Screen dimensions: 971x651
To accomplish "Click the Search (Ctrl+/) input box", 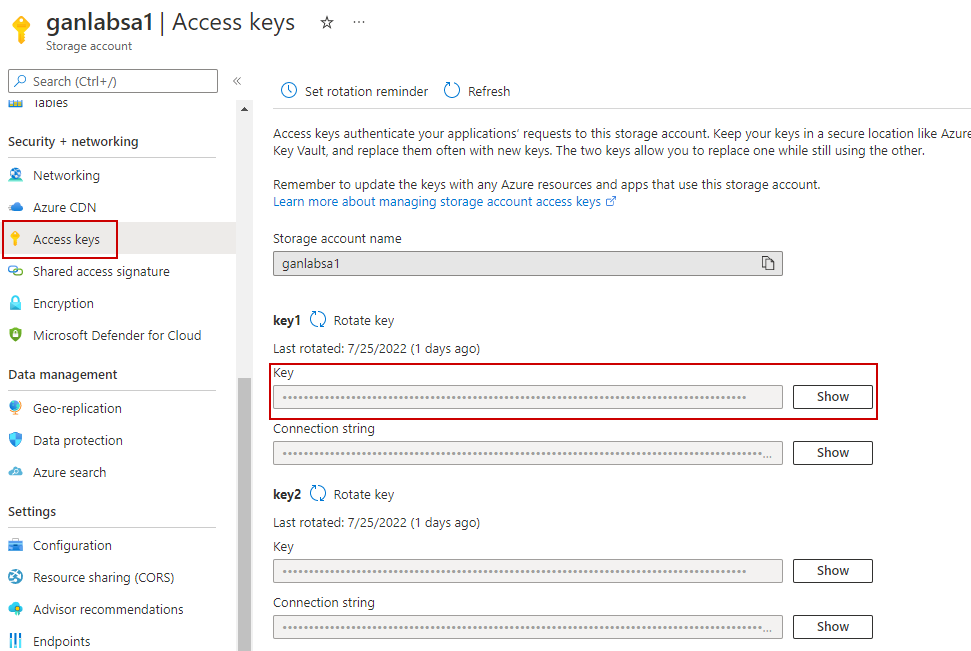I will tap(112, 81).
